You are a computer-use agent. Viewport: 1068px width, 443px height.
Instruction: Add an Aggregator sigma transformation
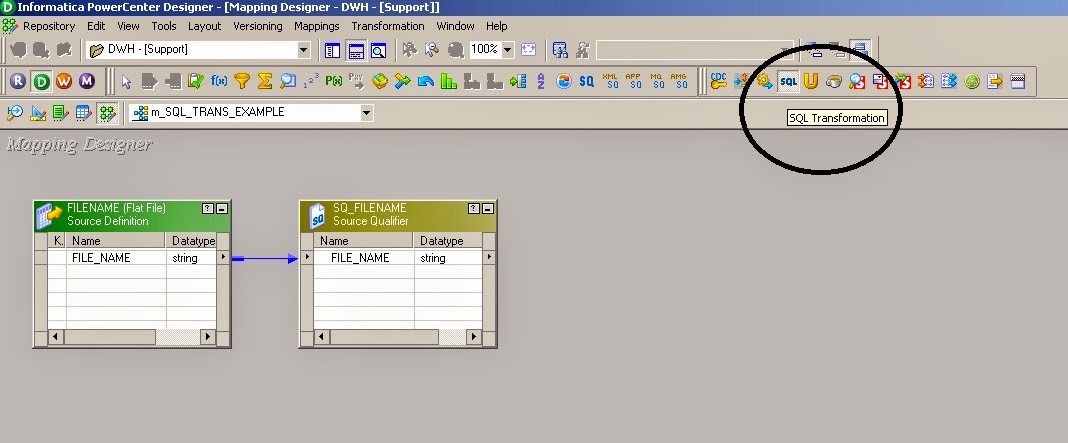tap(265, 81)
